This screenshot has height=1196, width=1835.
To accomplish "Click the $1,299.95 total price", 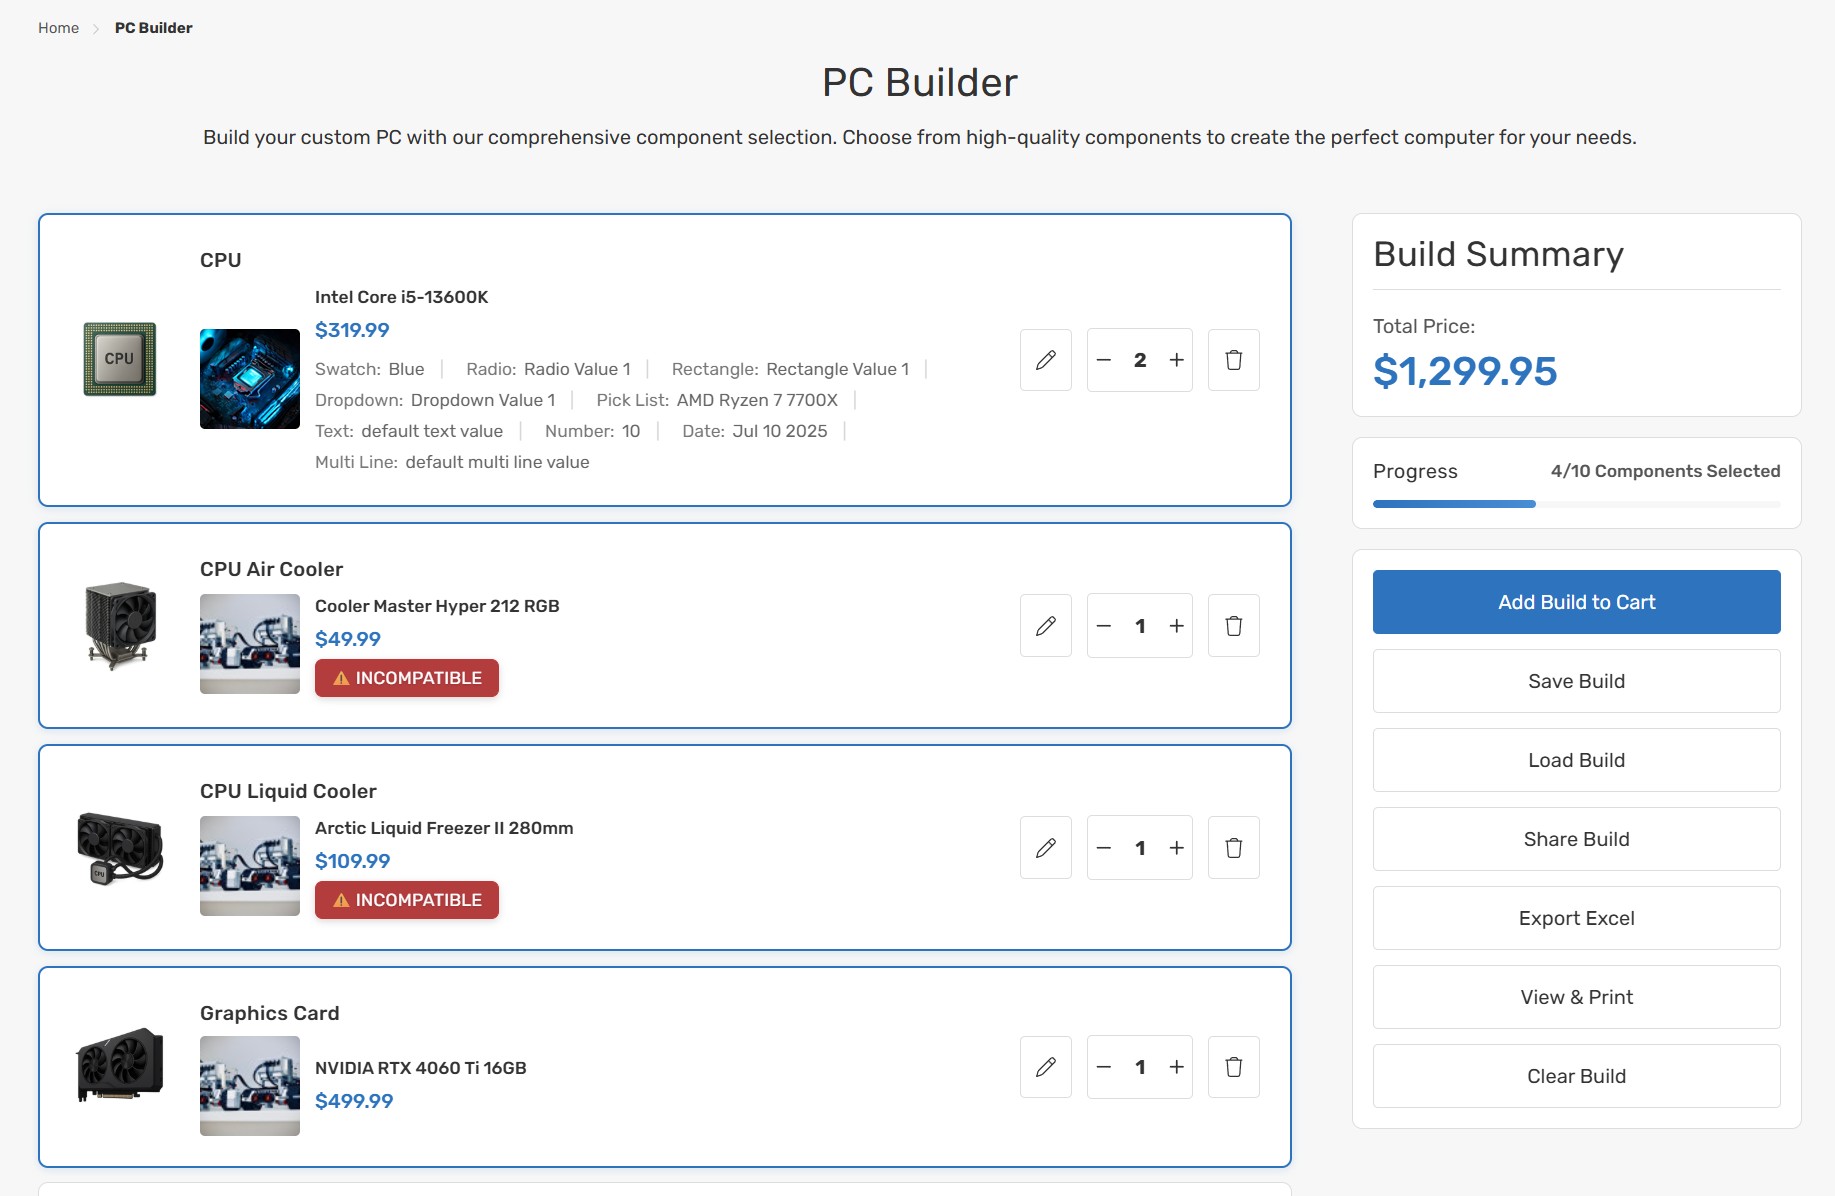I will pos(1465,371).
